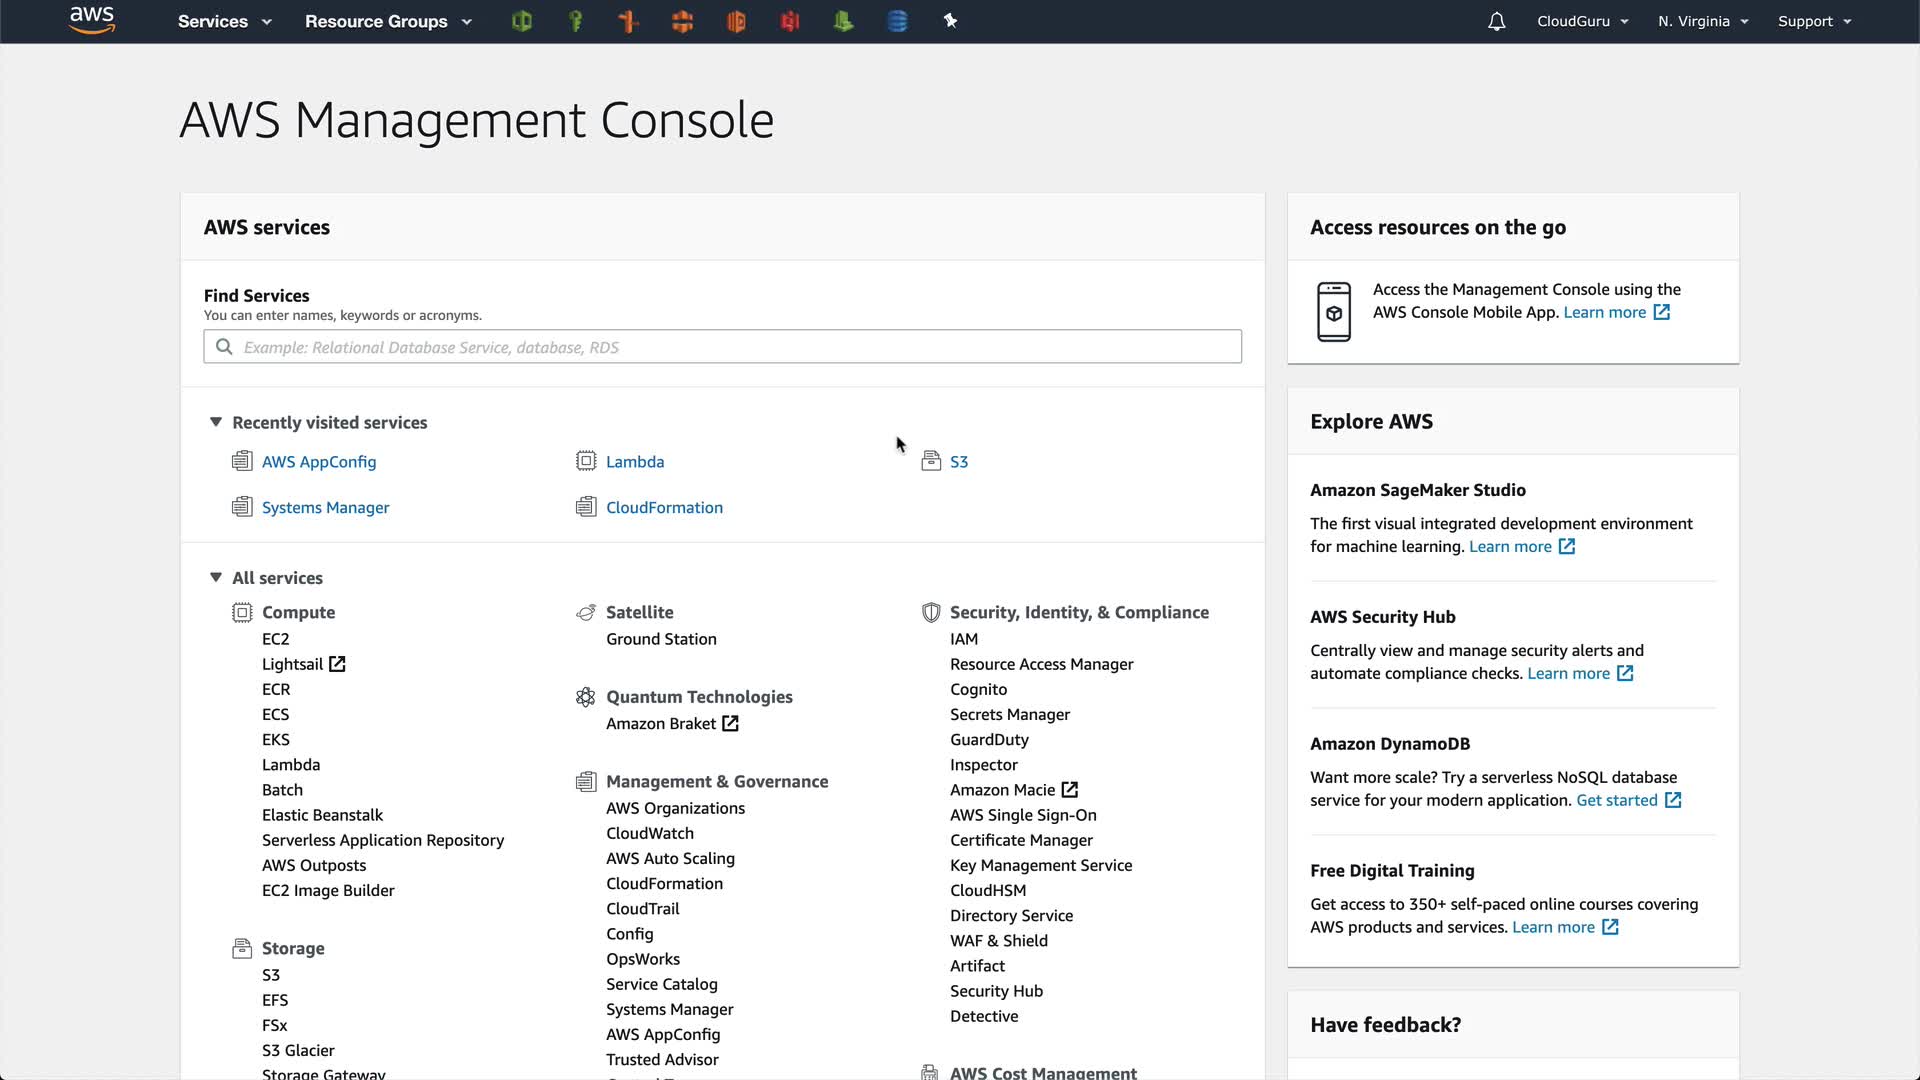The image size is (1920, 1080).
Task: Collapse the Recently visited services section
Action: pyautogui.click(x=215, y=422)
